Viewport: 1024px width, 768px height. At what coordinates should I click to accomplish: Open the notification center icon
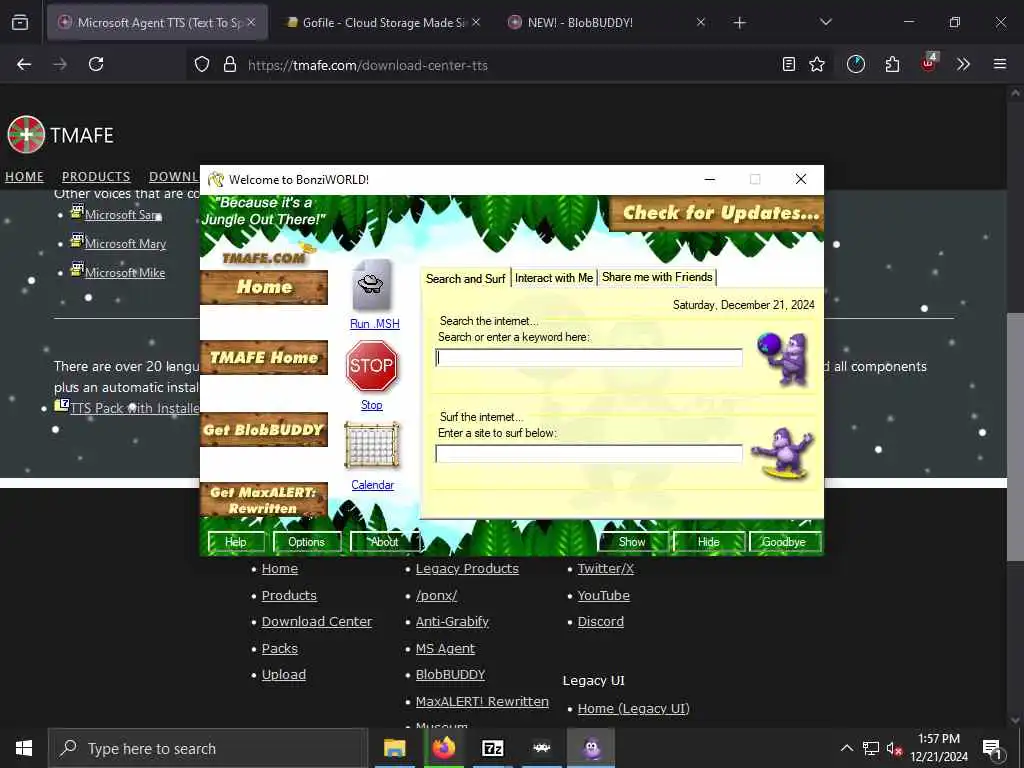(x=992, y=748)
